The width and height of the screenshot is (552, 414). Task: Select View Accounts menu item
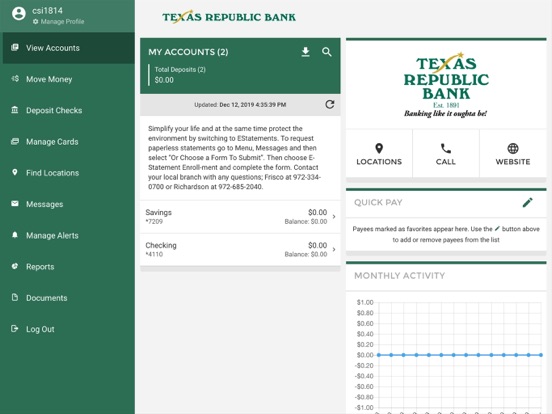click(x=69, y=48)
